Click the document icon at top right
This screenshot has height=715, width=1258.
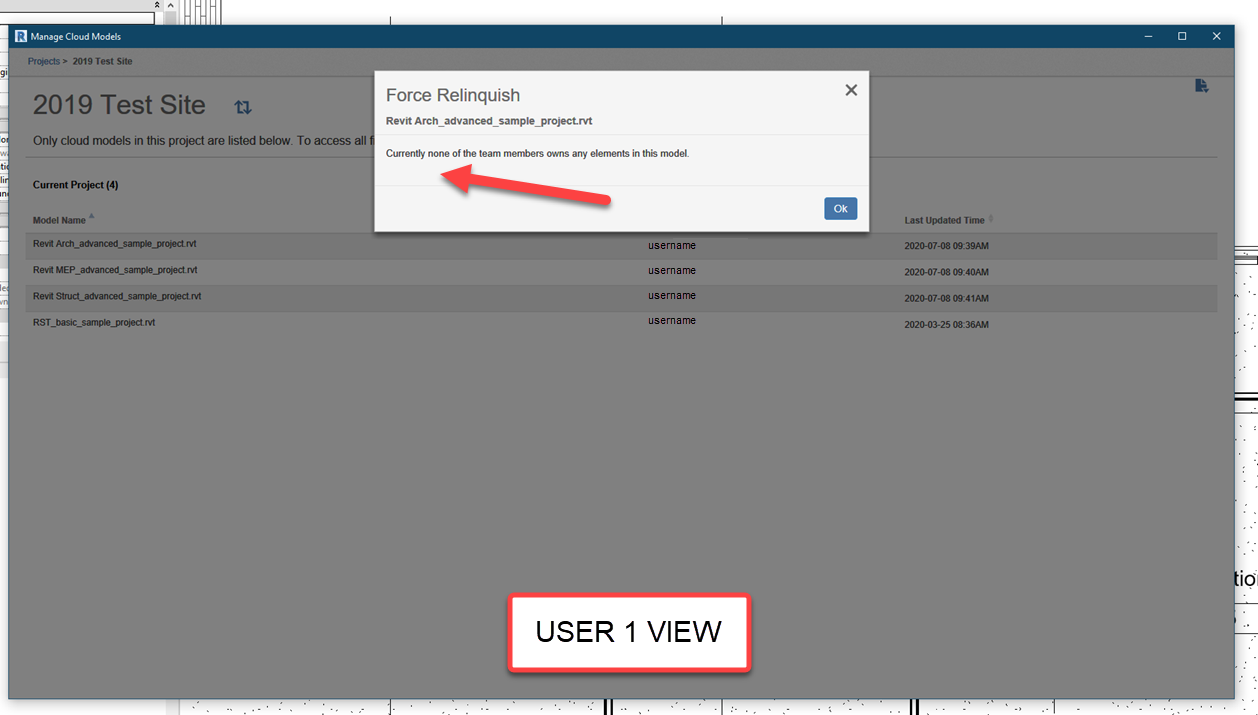[1202, 86]
